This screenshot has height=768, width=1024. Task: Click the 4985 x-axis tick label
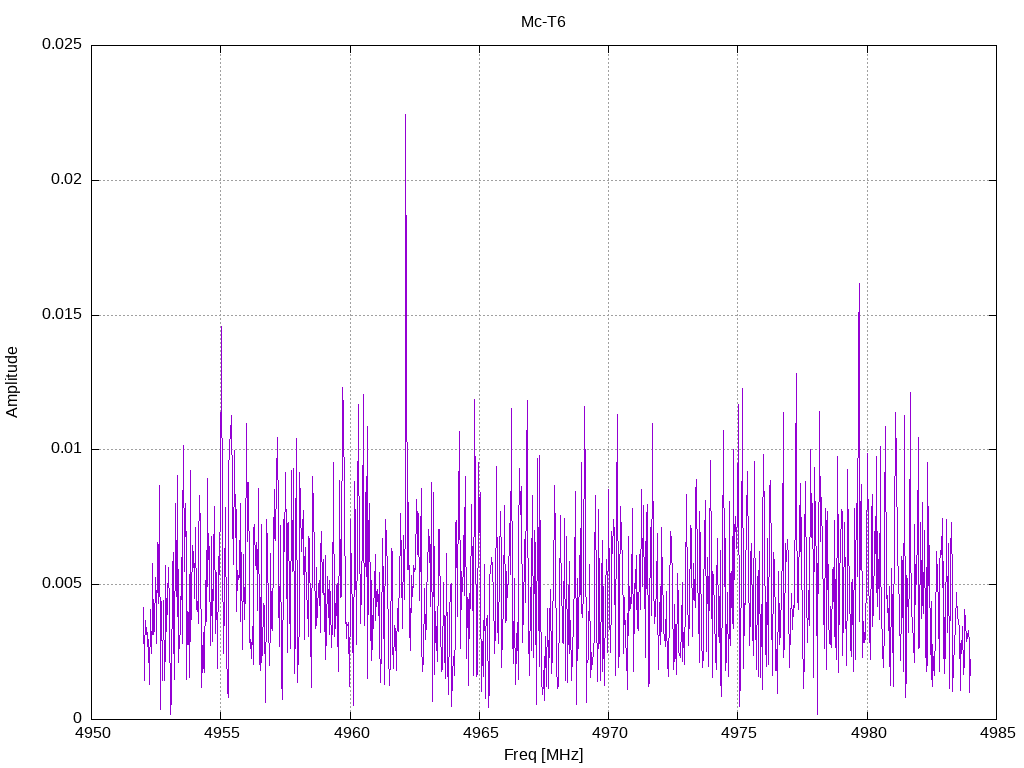[x=997, y=733]
